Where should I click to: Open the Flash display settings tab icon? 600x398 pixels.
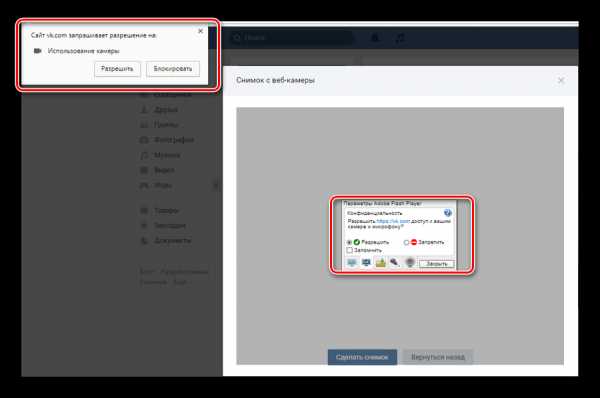click(352, 263)
